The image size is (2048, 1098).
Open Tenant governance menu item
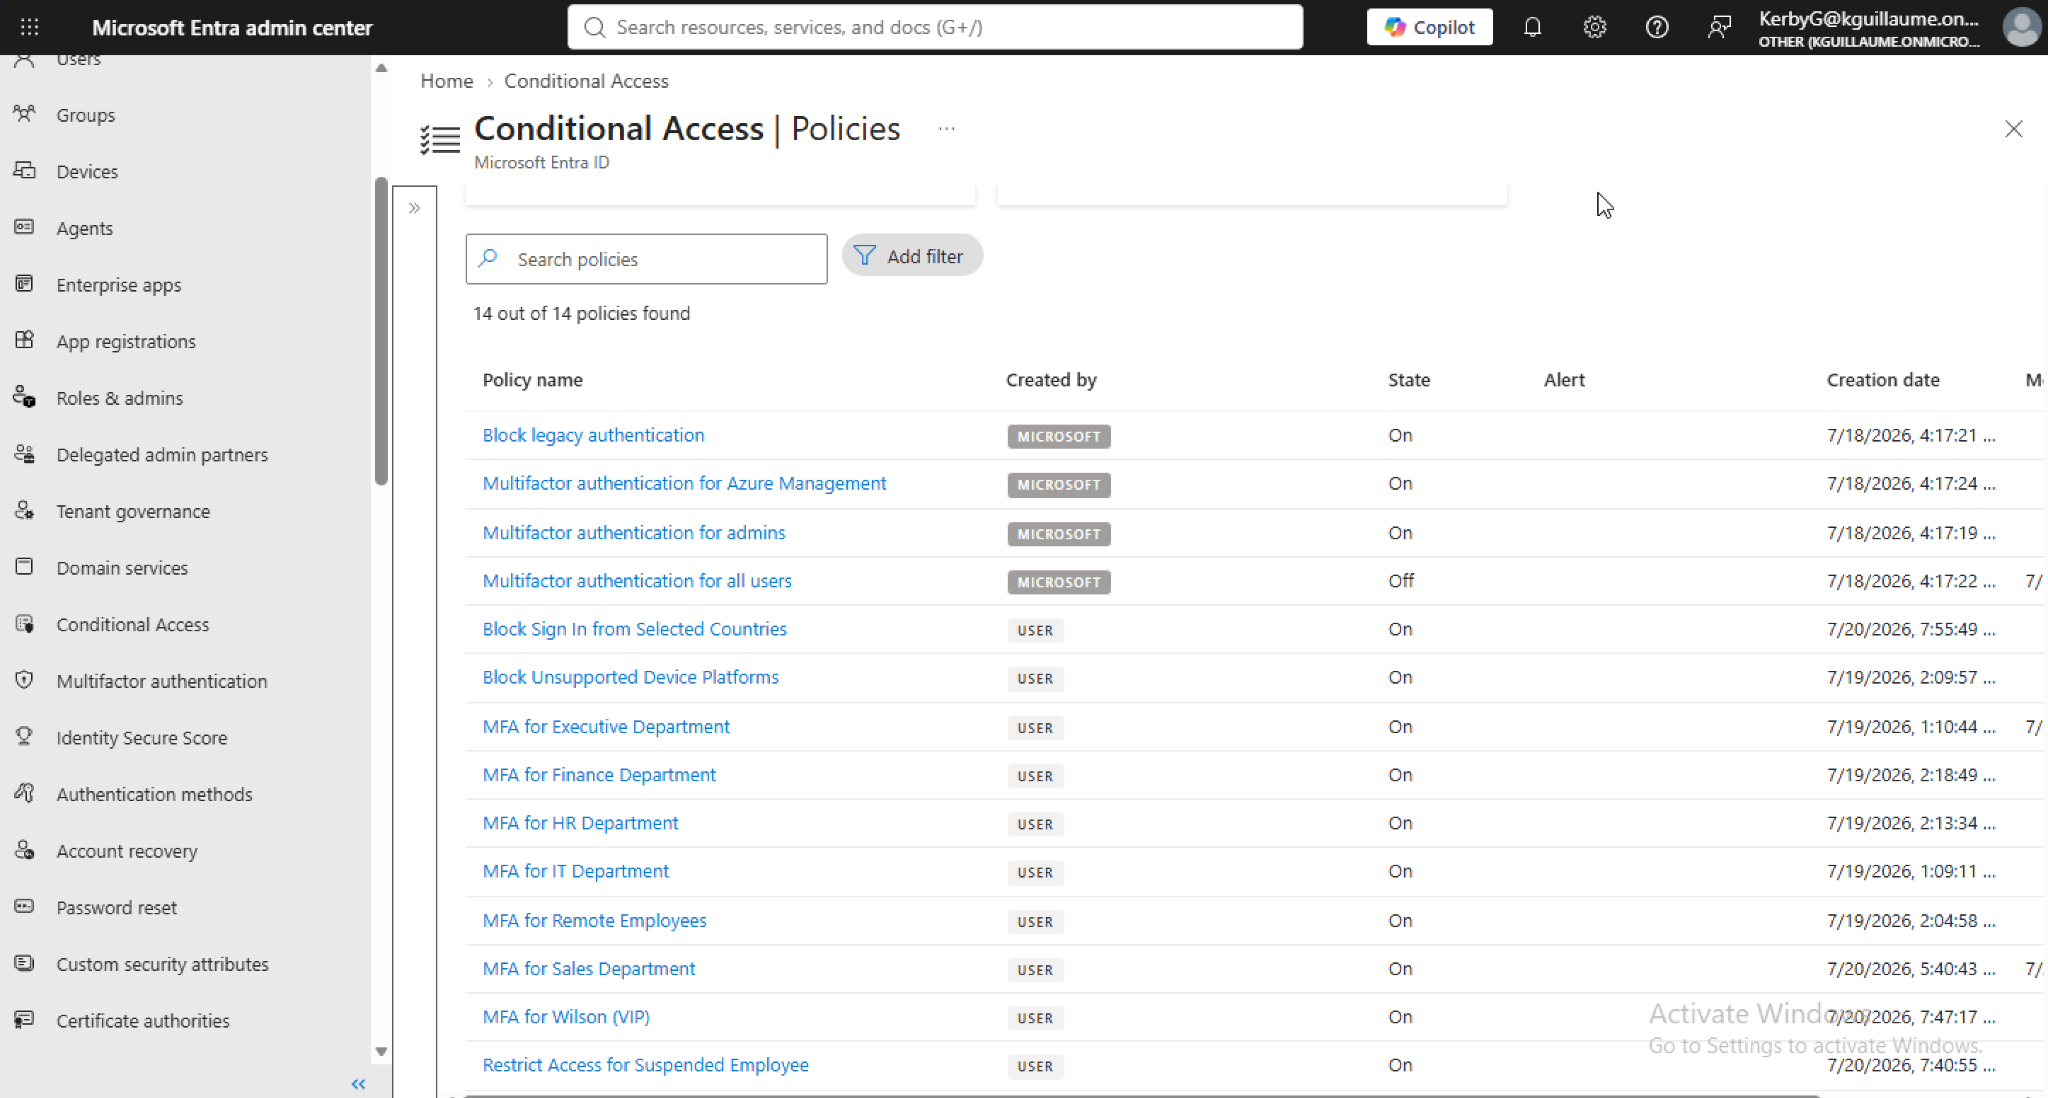133,511
